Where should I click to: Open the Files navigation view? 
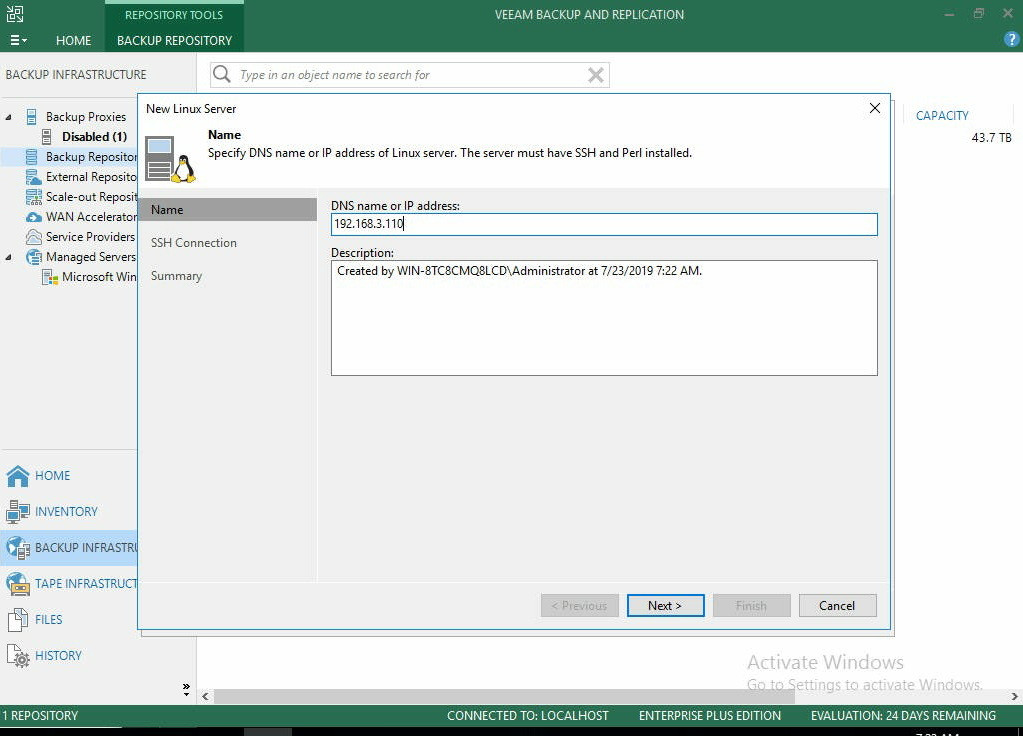(49, 619)
